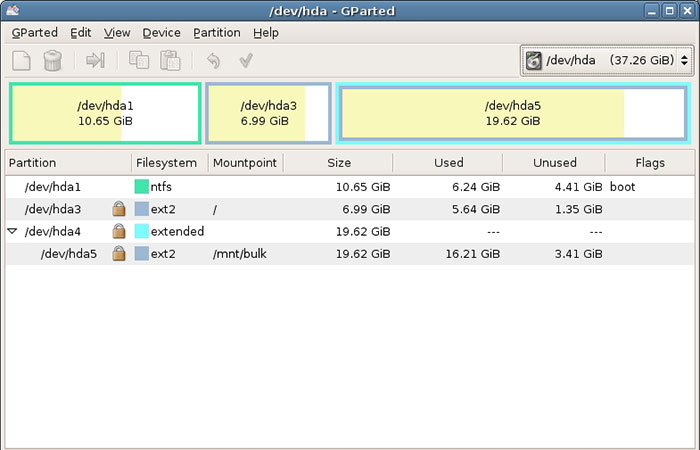Click the Apply operations checkmark icon
700x450 pixels.
click(x=246, y=60)
